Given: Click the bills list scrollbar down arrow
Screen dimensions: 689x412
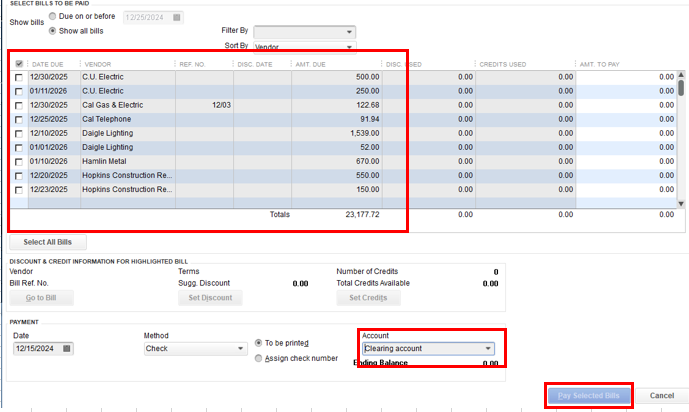Looking at the screenshot, I should 681,204.
